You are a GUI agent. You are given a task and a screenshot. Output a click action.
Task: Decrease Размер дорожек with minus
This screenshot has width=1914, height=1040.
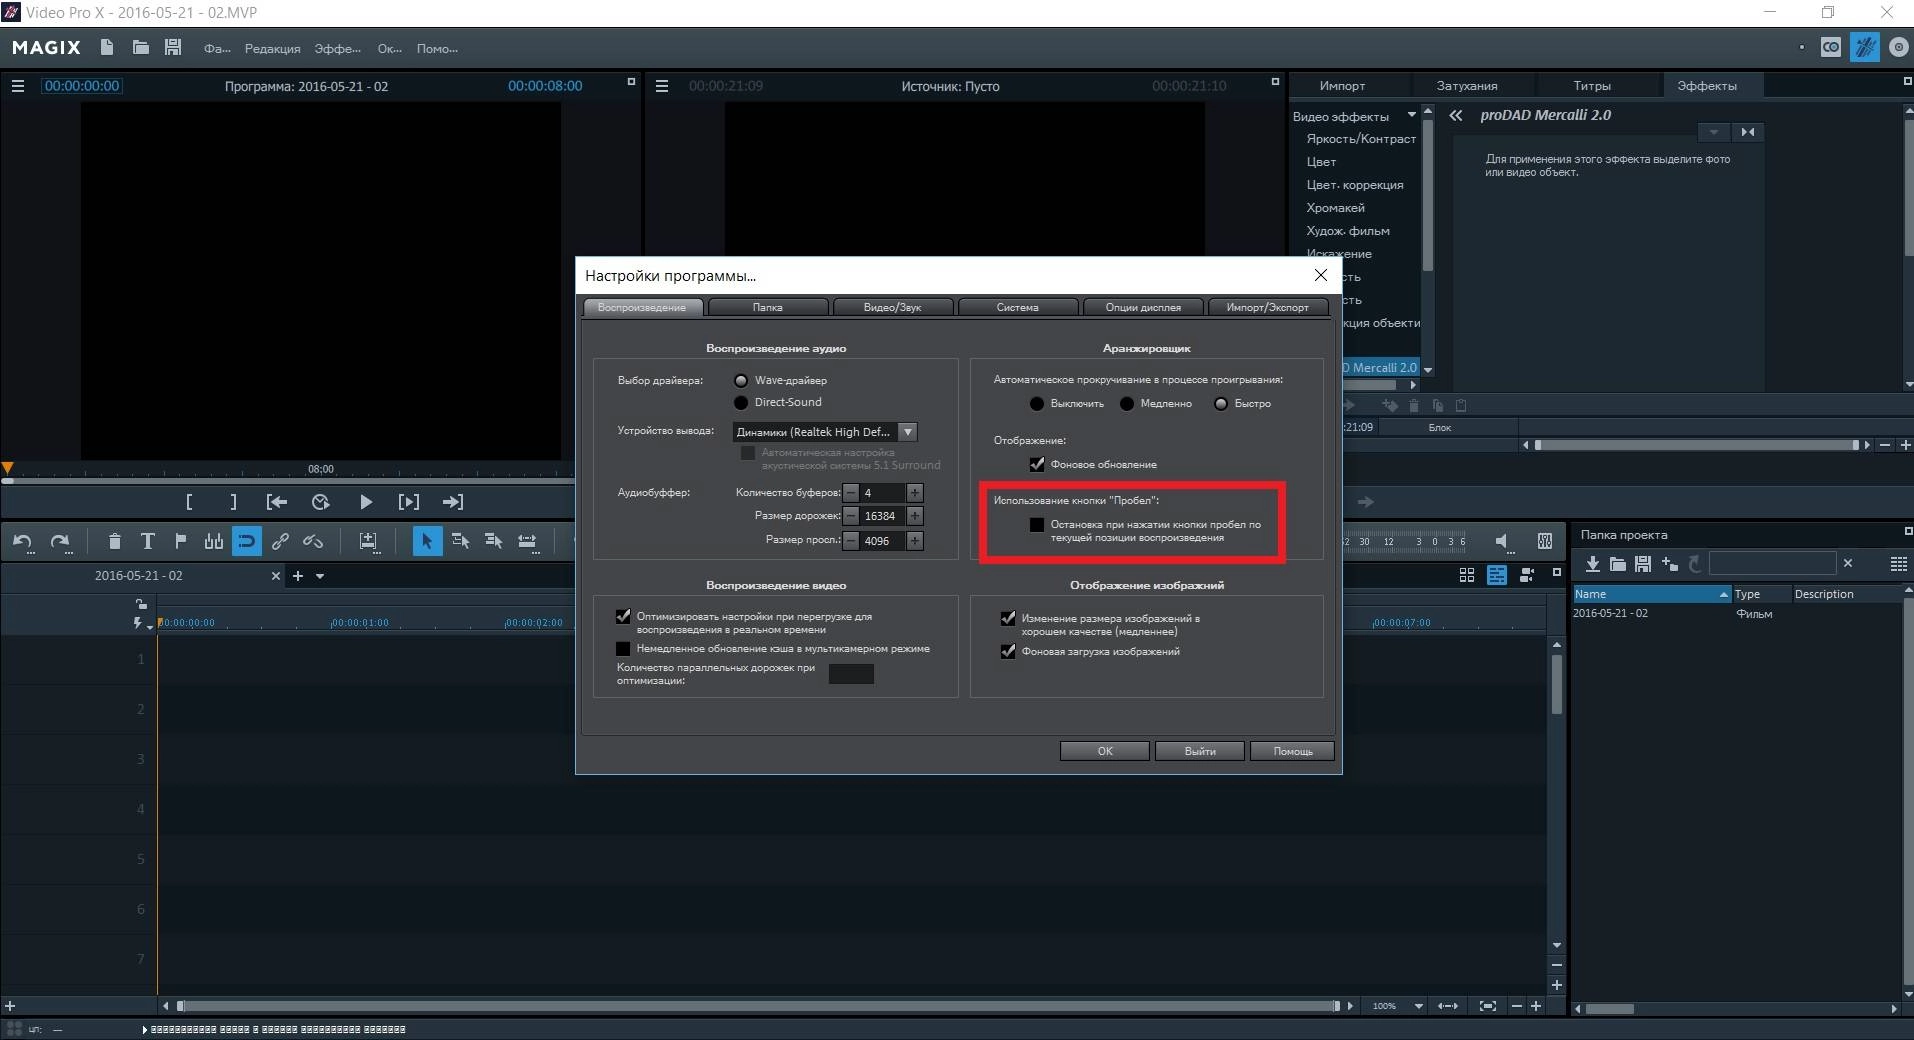point(851,516)
